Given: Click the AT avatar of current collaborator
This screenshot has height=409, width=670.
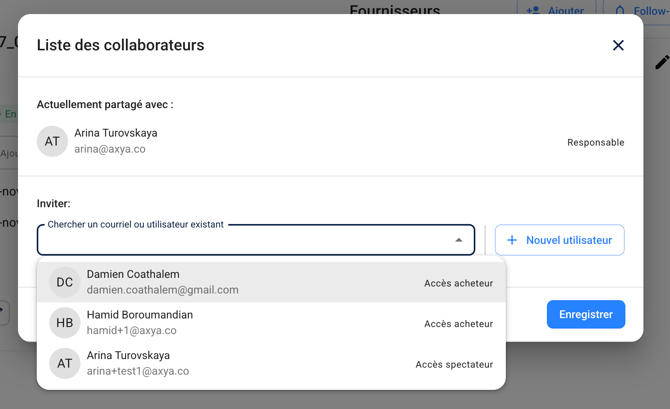Looking at the screenshot, I should tap(52, 141).
